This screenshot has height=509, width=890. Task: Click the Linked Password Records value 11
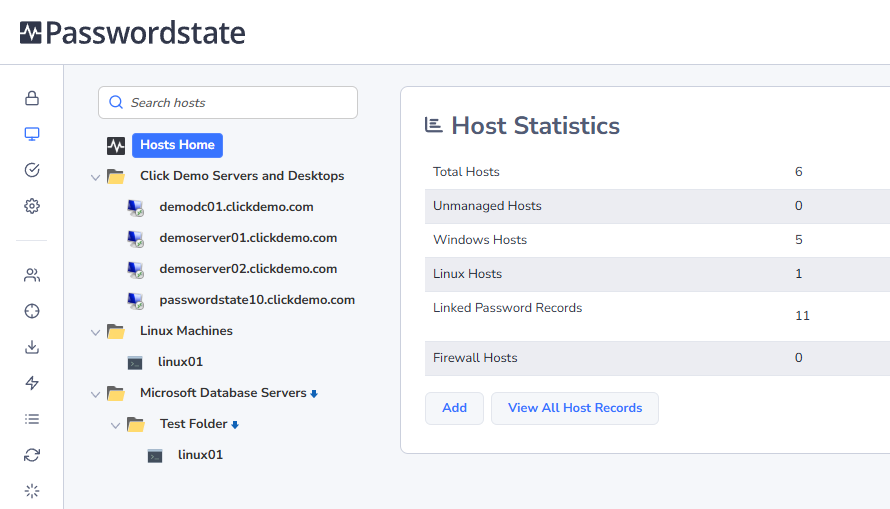point(802,316)
